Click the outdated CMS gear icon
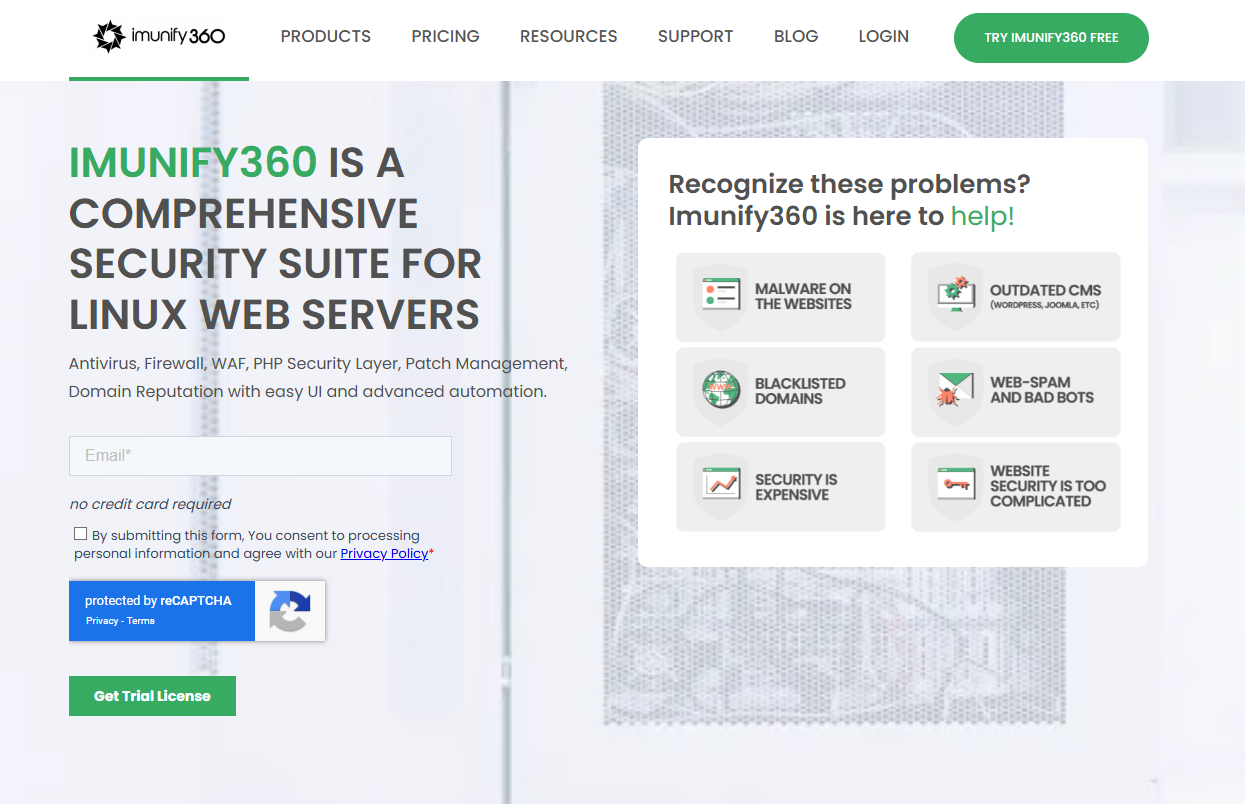 click(x=955, y=296)
